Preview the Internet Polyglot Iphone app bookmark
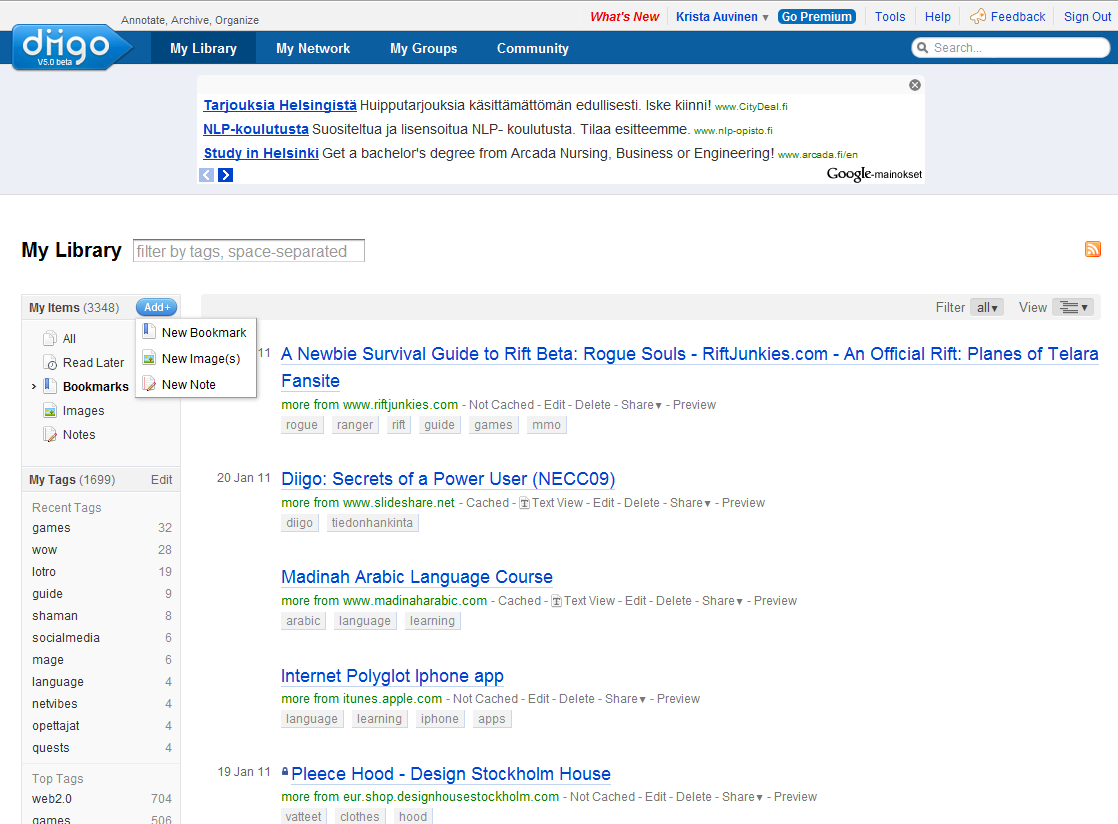This screenshot has height=824, width=1118. tap(678, 699)
